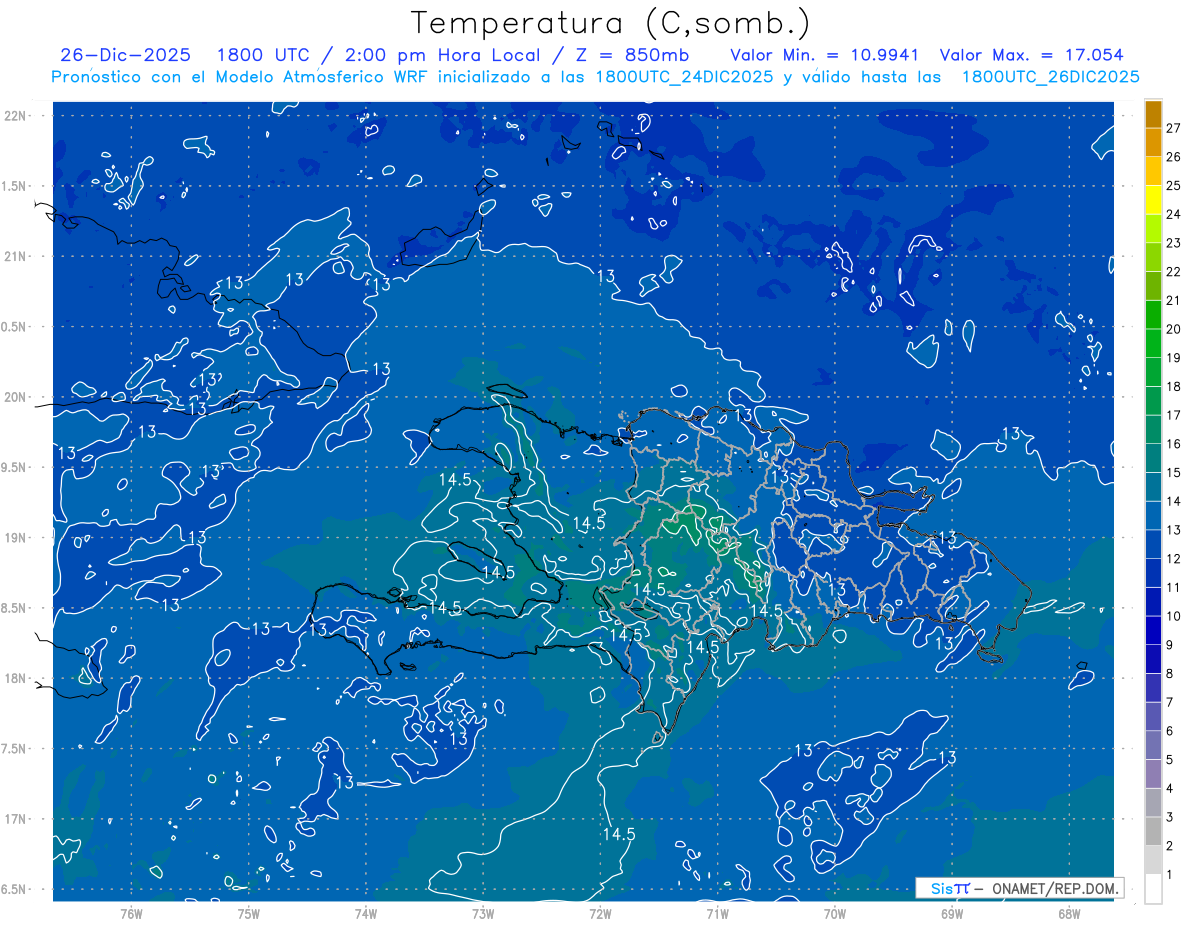
Task: Click the '20N' latitude axis label
Action: click(16, 397)
